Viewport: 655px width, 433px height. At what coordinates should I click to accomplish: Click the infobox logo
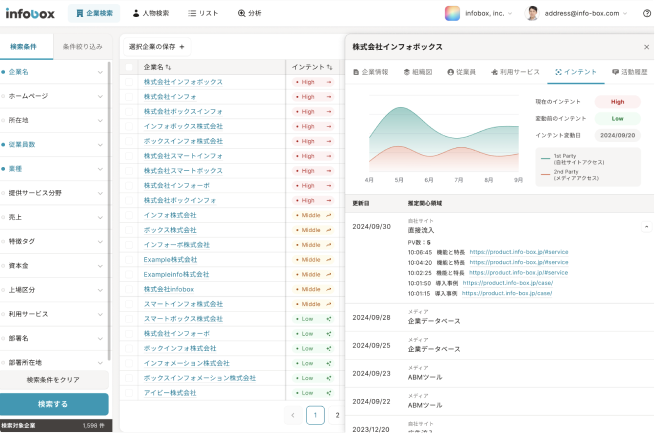click(x=29, y=13)
